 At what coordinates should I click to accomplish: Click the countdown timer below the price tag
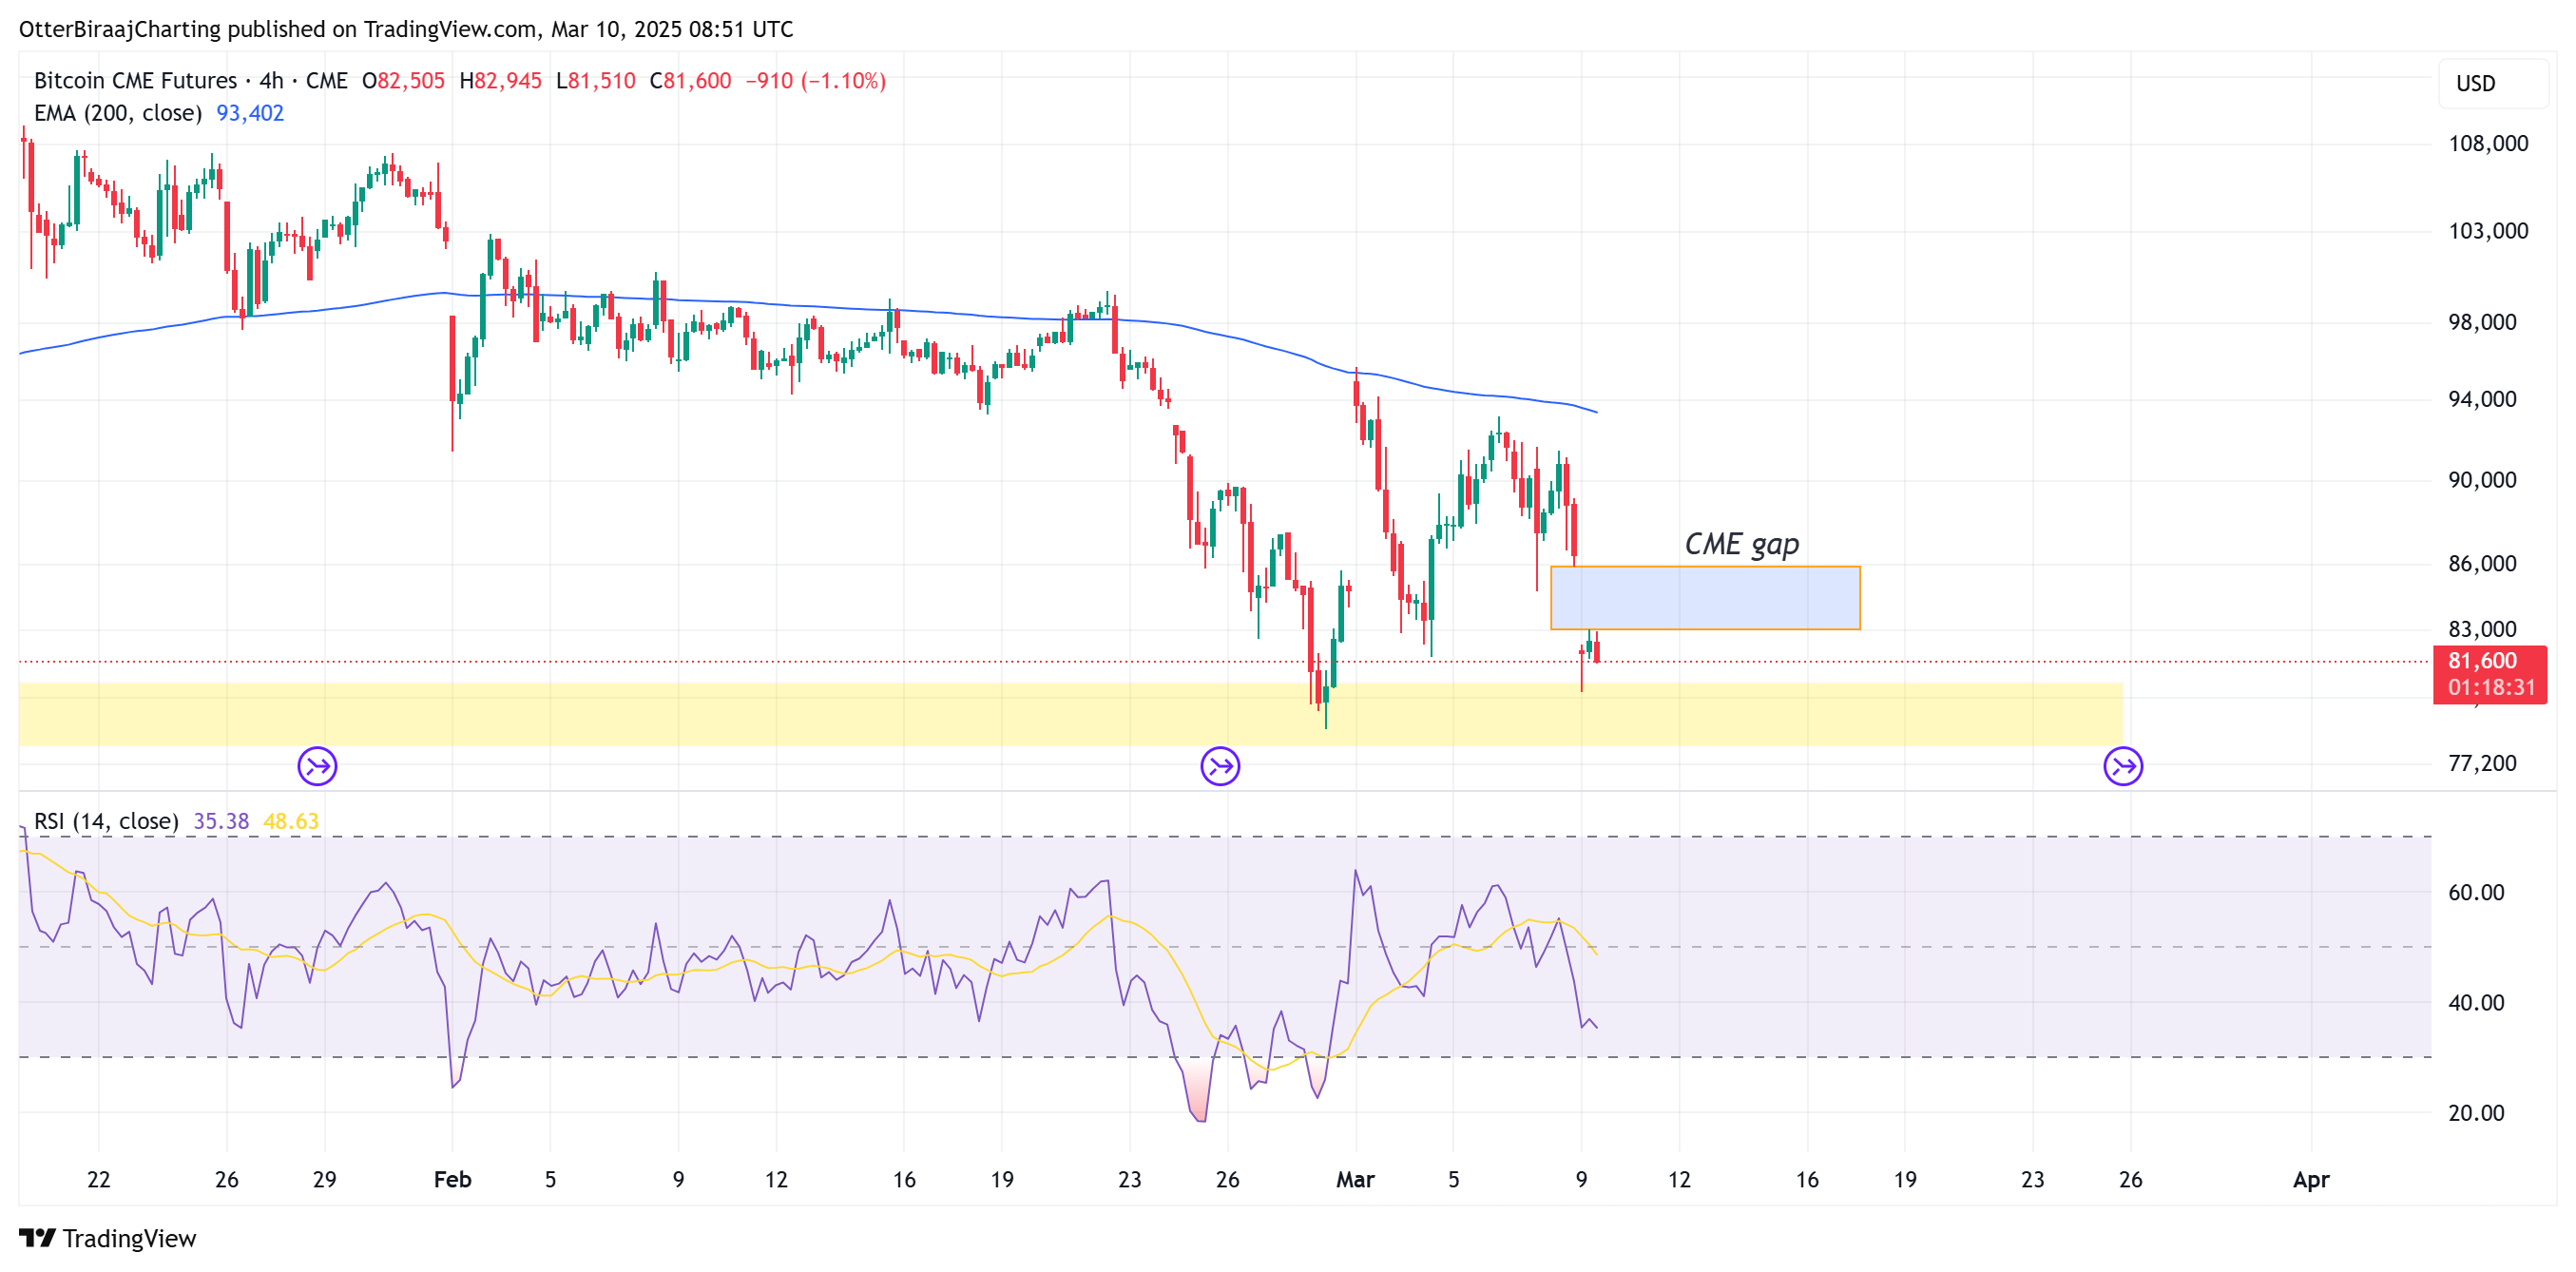pos(2491,687)
